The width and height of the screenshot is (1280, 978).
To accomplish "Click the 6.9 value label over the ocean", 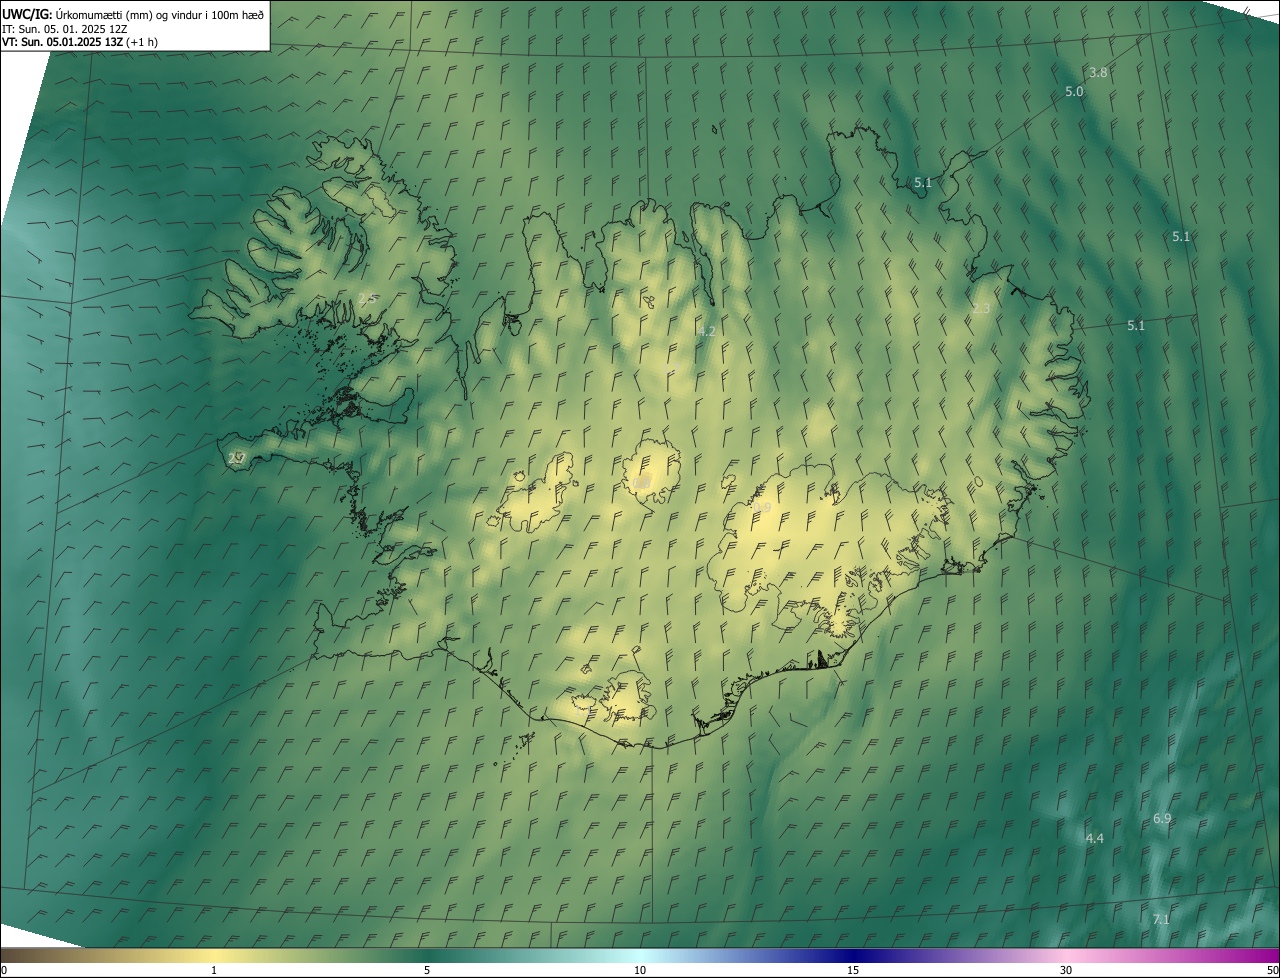I will [x=1162, y=818].
